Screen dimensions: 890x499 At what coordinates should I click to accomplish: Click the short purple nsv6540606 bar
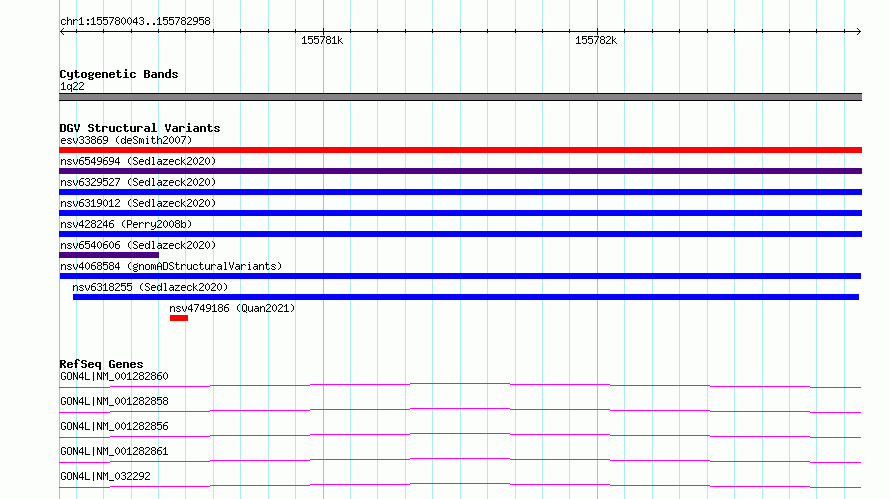109,255
